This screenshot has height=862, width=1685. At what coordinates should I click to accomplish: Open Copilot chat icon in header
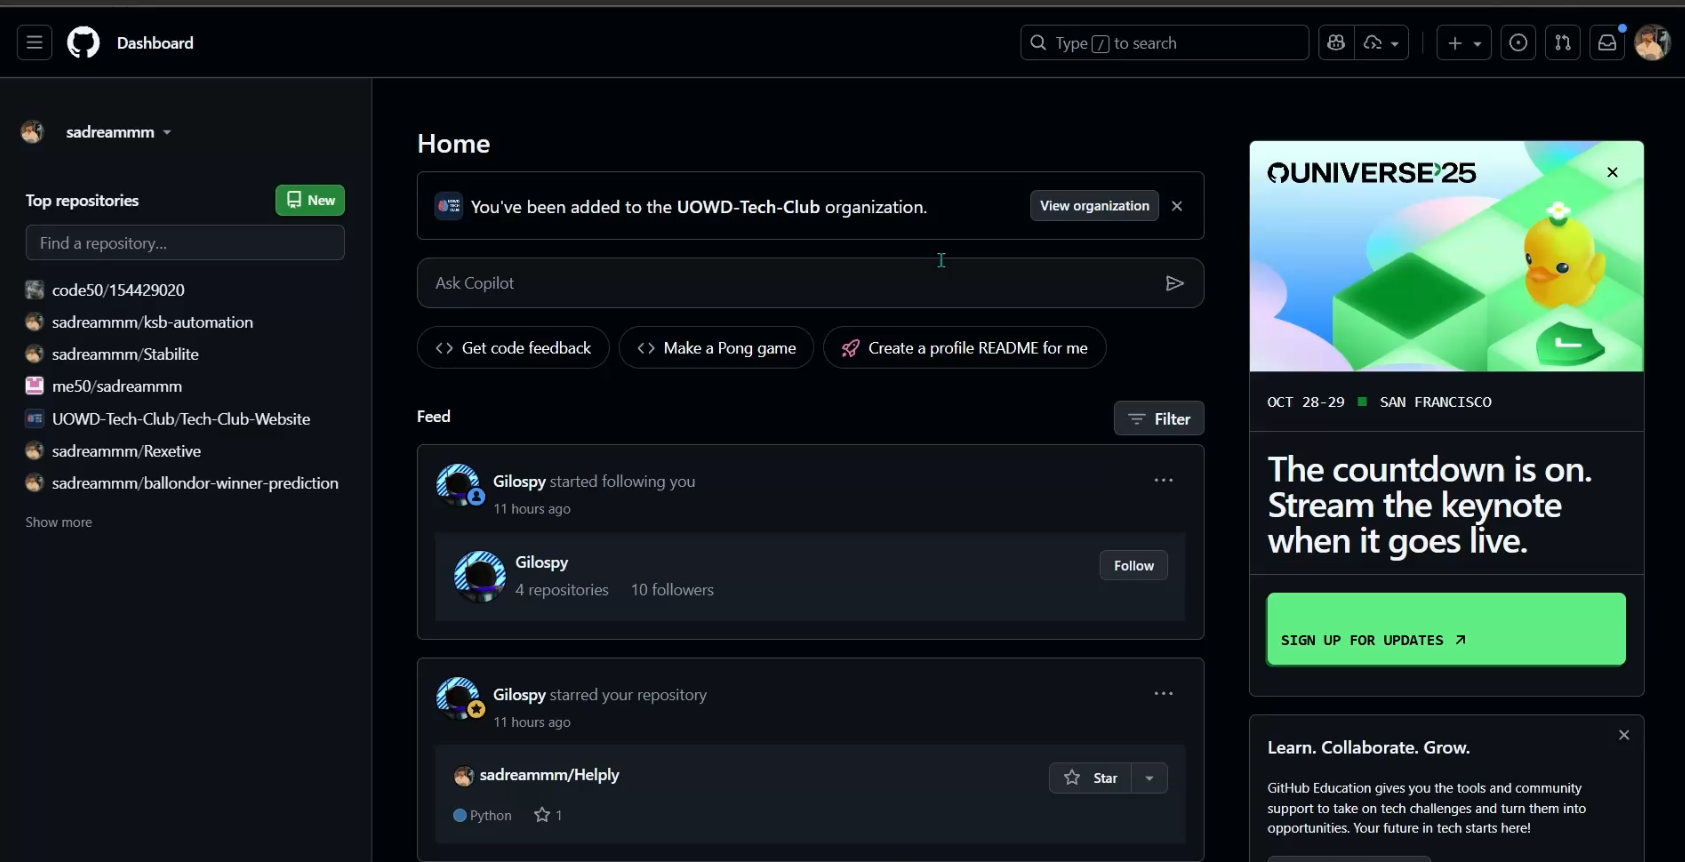click(x=1336, y=43)
